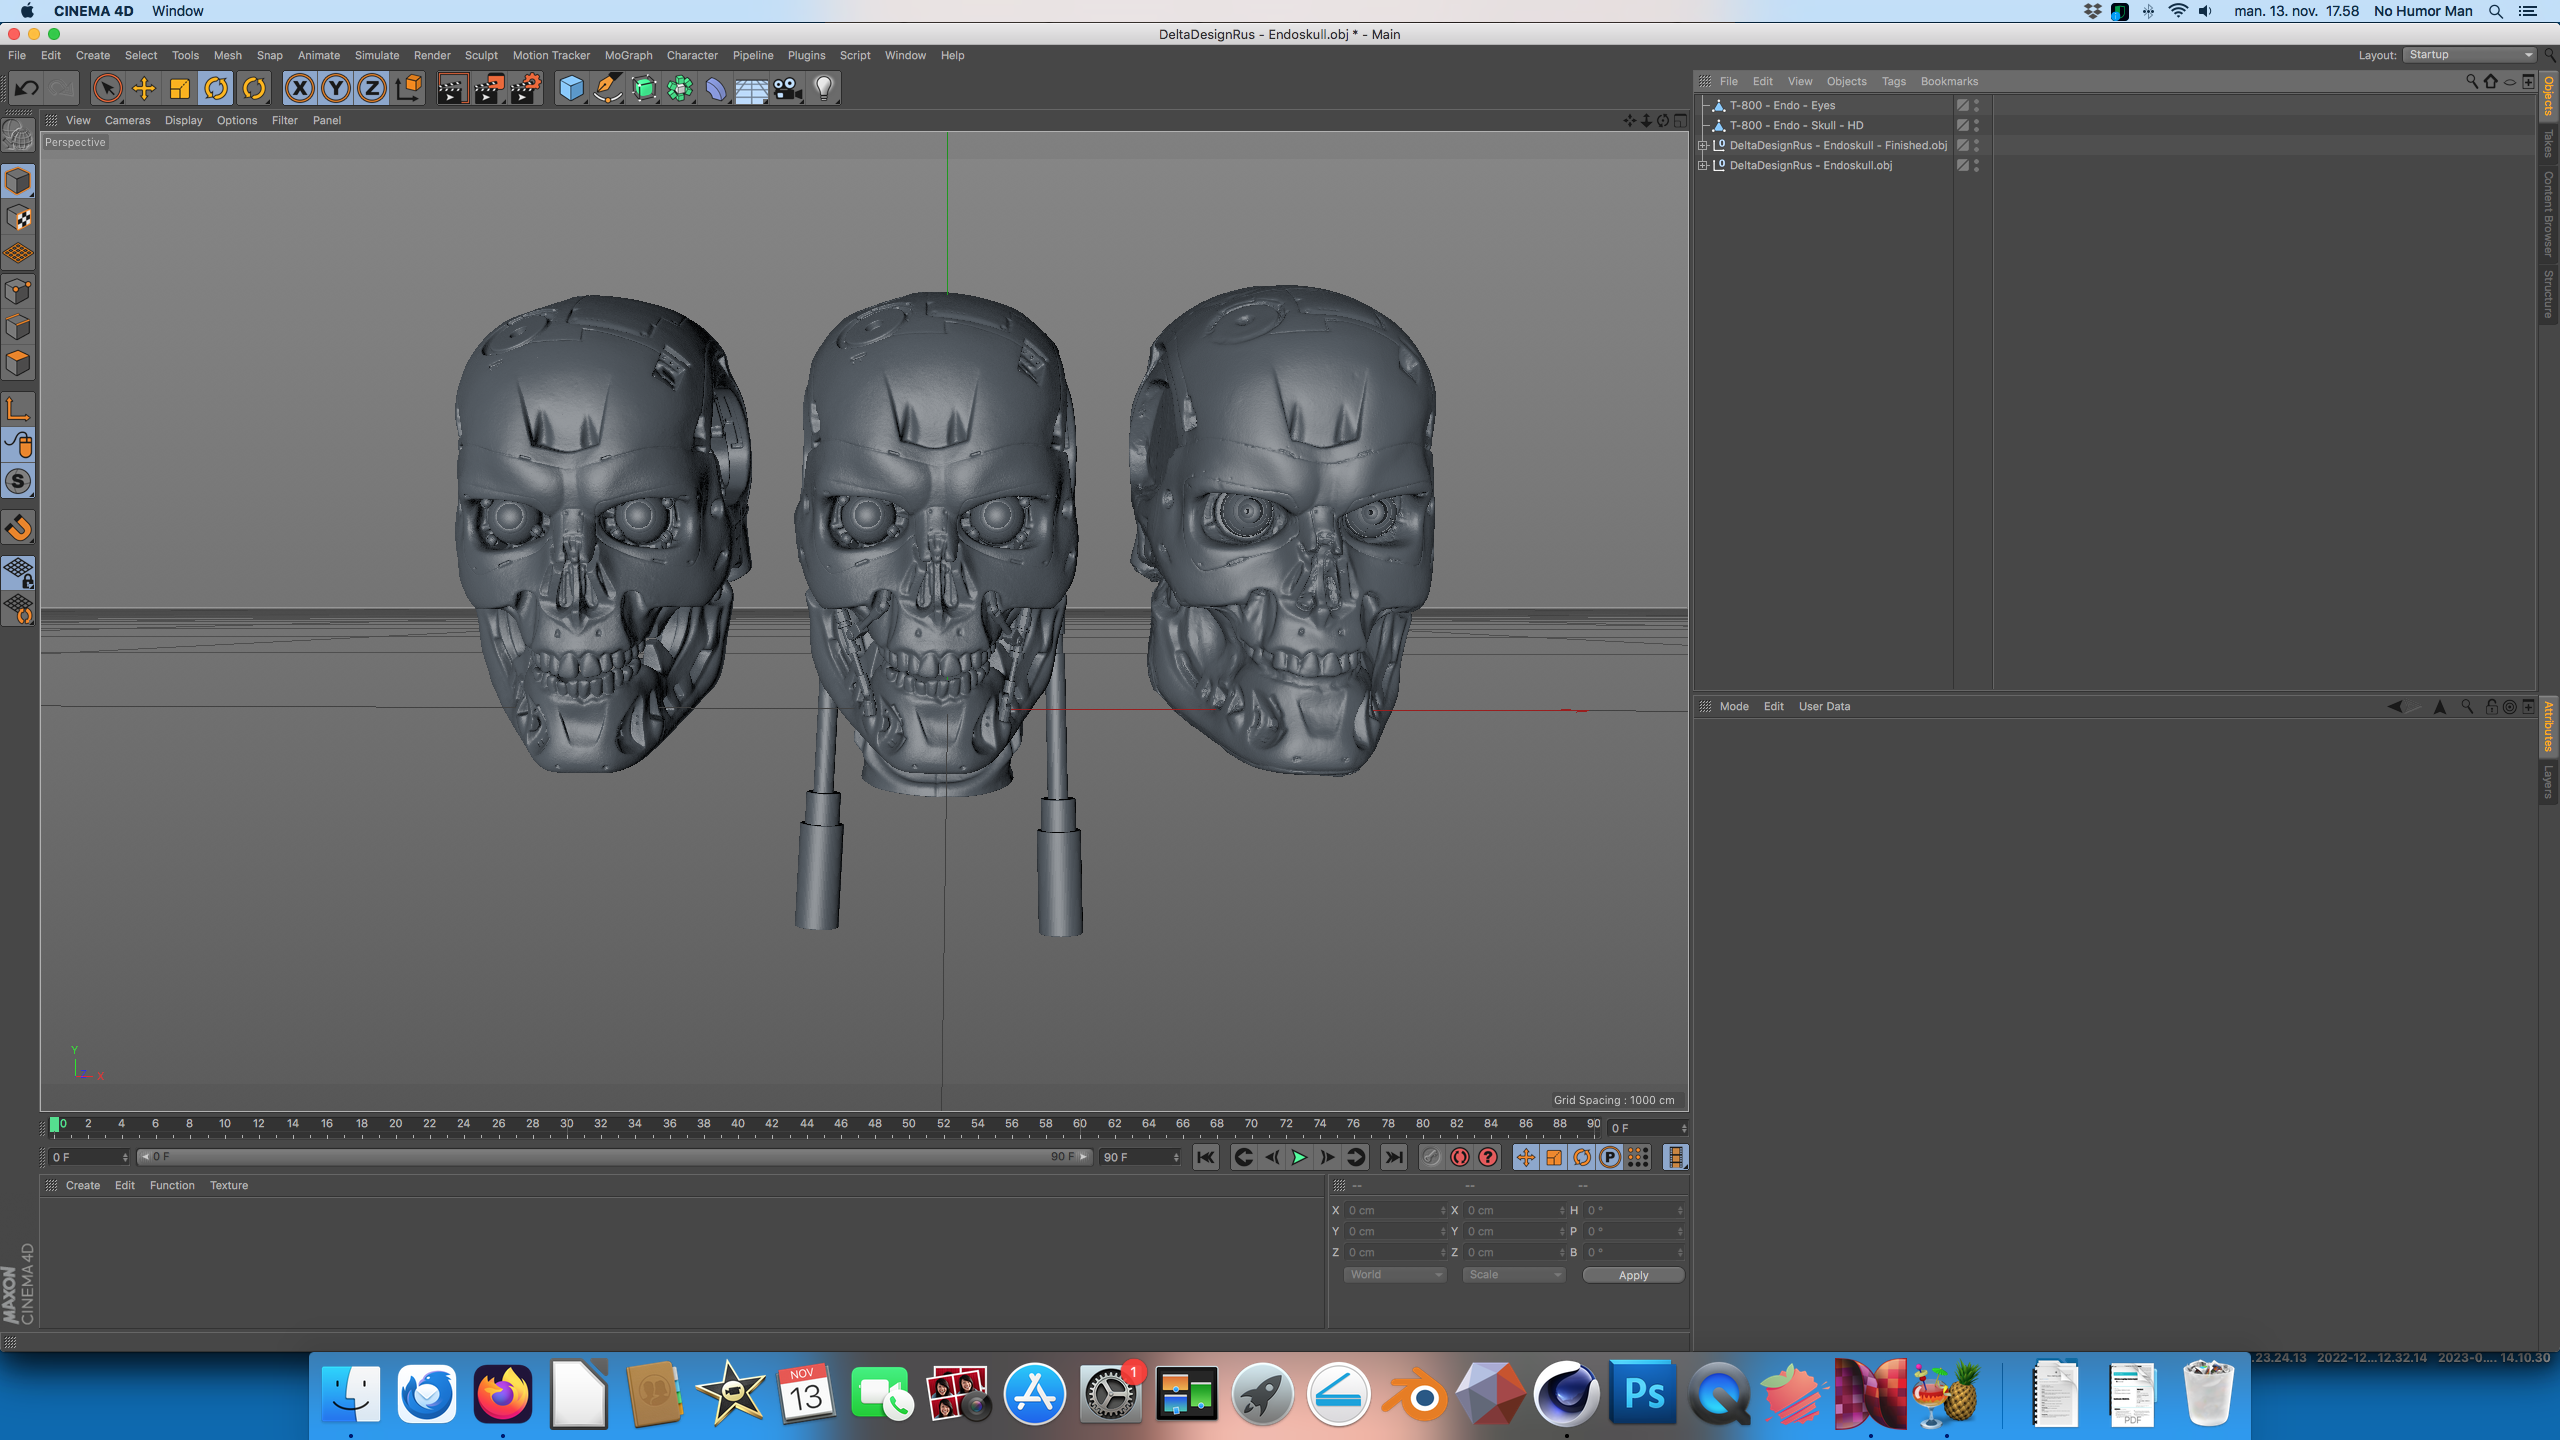Select T-800 - Endo - Eyes object
Image resolution: width=2560 pixels, height=1440 pixels.
pos(1782,105)
